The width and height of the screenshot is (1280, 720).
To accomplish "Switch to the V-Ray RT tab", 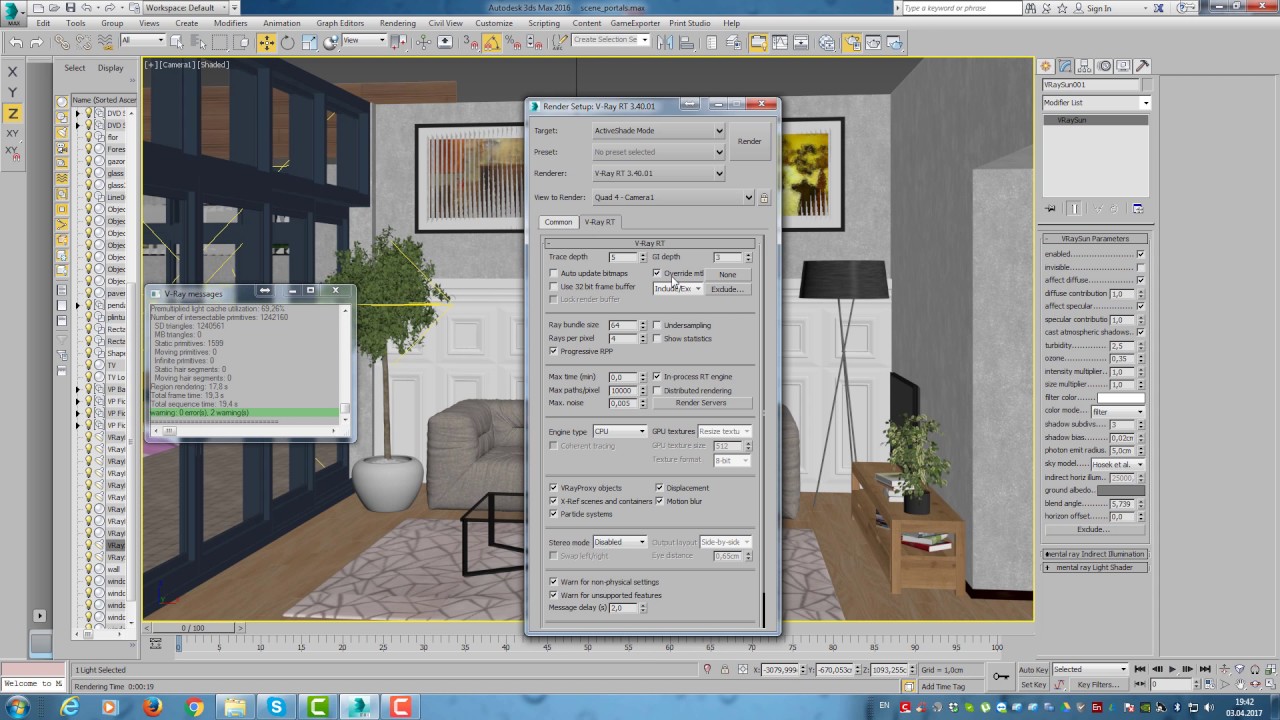I will 600,222.
